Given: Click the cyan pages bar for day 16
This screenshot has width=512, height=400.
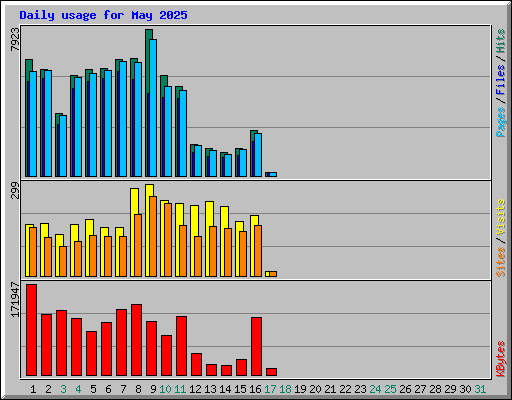Looking at the screenshot, I should pos(258,155).
